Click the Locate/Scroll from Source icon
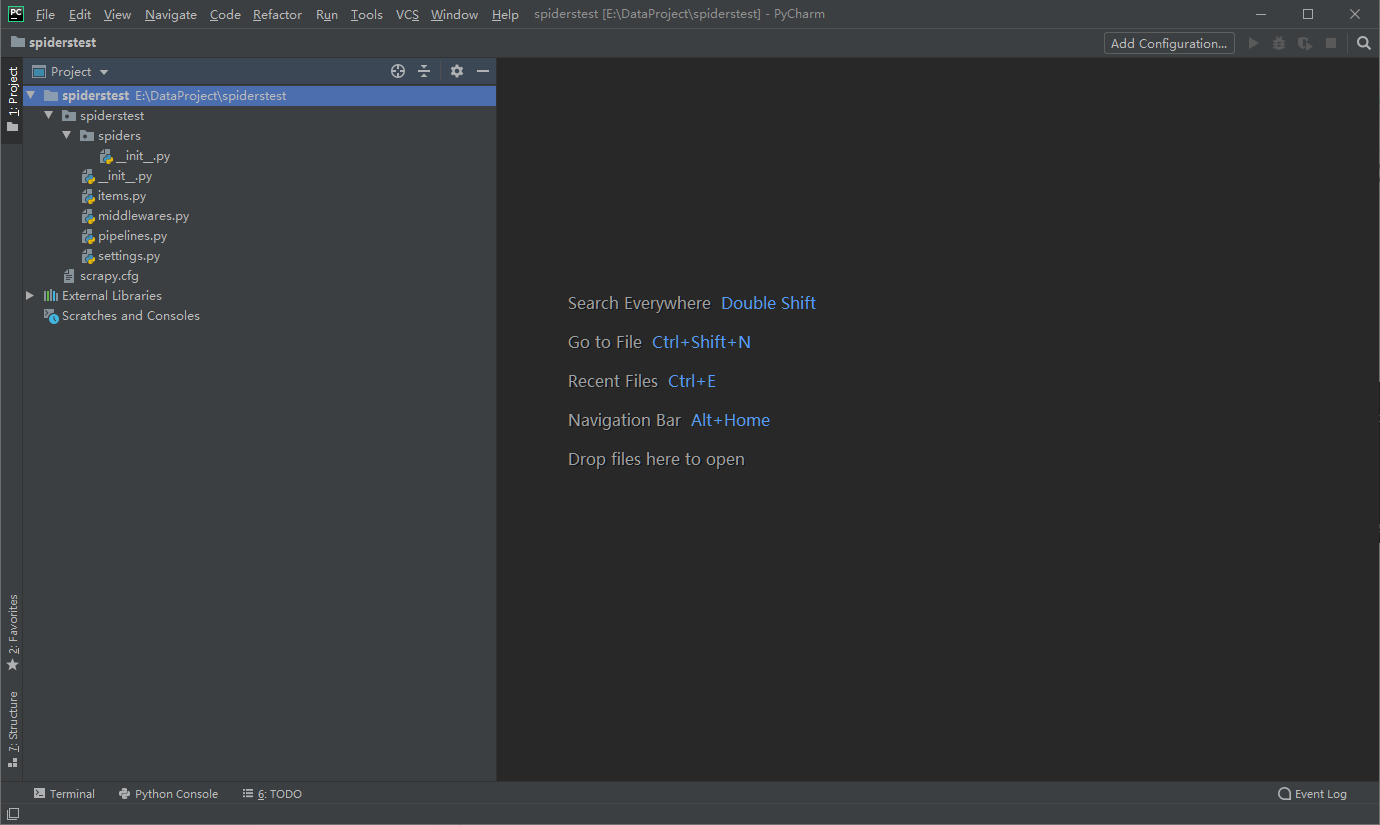The width and height of the screenshot is (1380, 825). pos(398,71)
